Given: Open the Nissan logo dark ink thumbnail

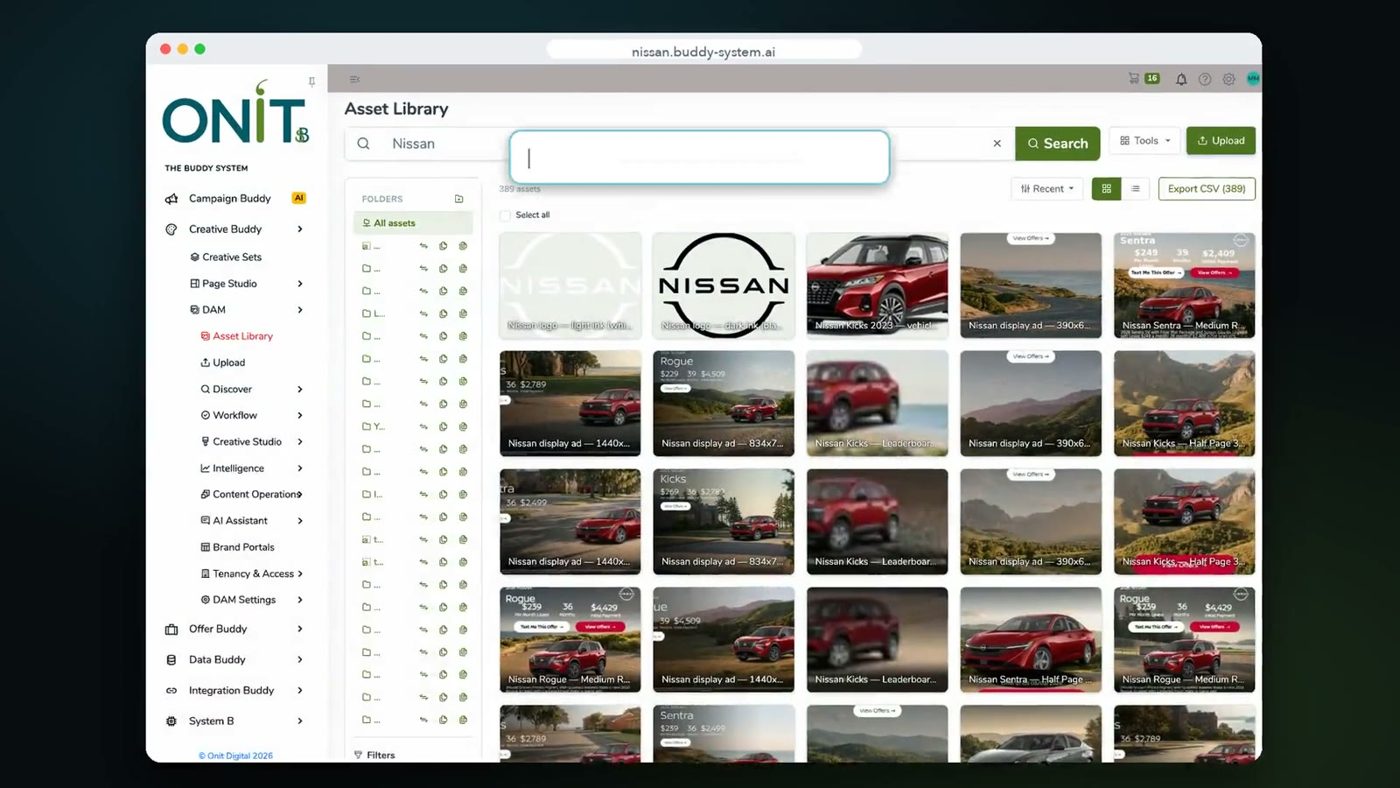Looking at the screenshot, I should [724, 286].
